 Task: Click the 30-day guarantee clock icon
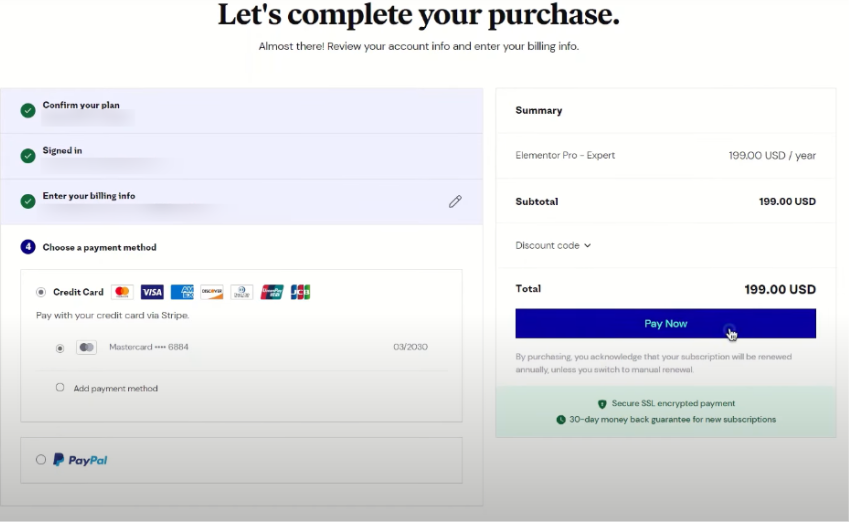(561, 420)
